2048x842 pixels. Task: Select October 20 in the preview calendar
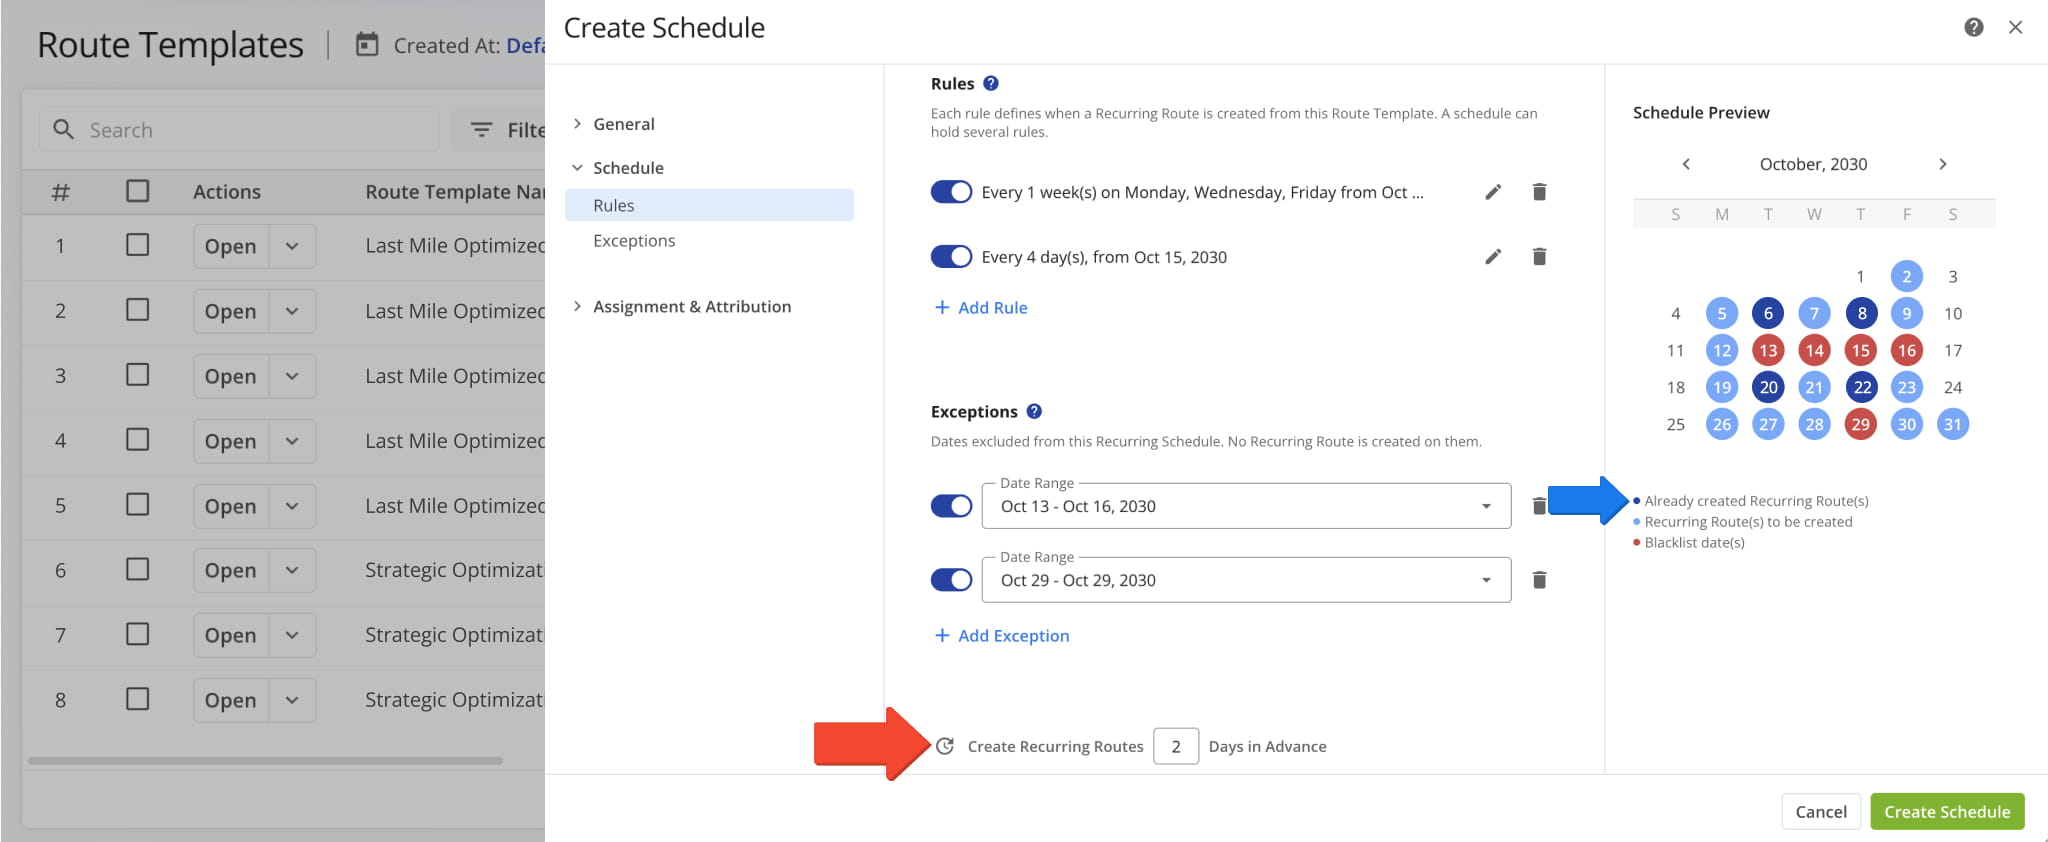(1768, 387)
